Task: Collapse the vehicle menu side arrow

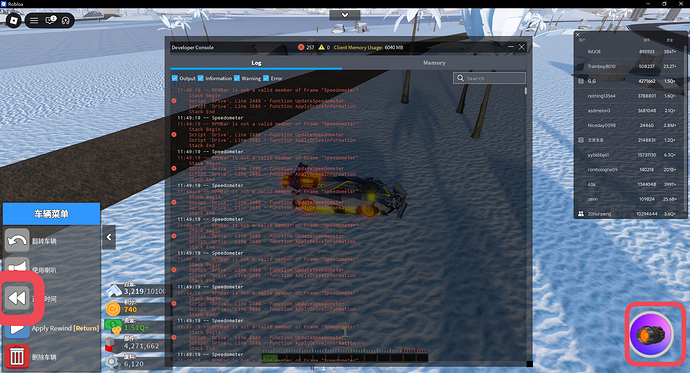Action: (109, 237)
